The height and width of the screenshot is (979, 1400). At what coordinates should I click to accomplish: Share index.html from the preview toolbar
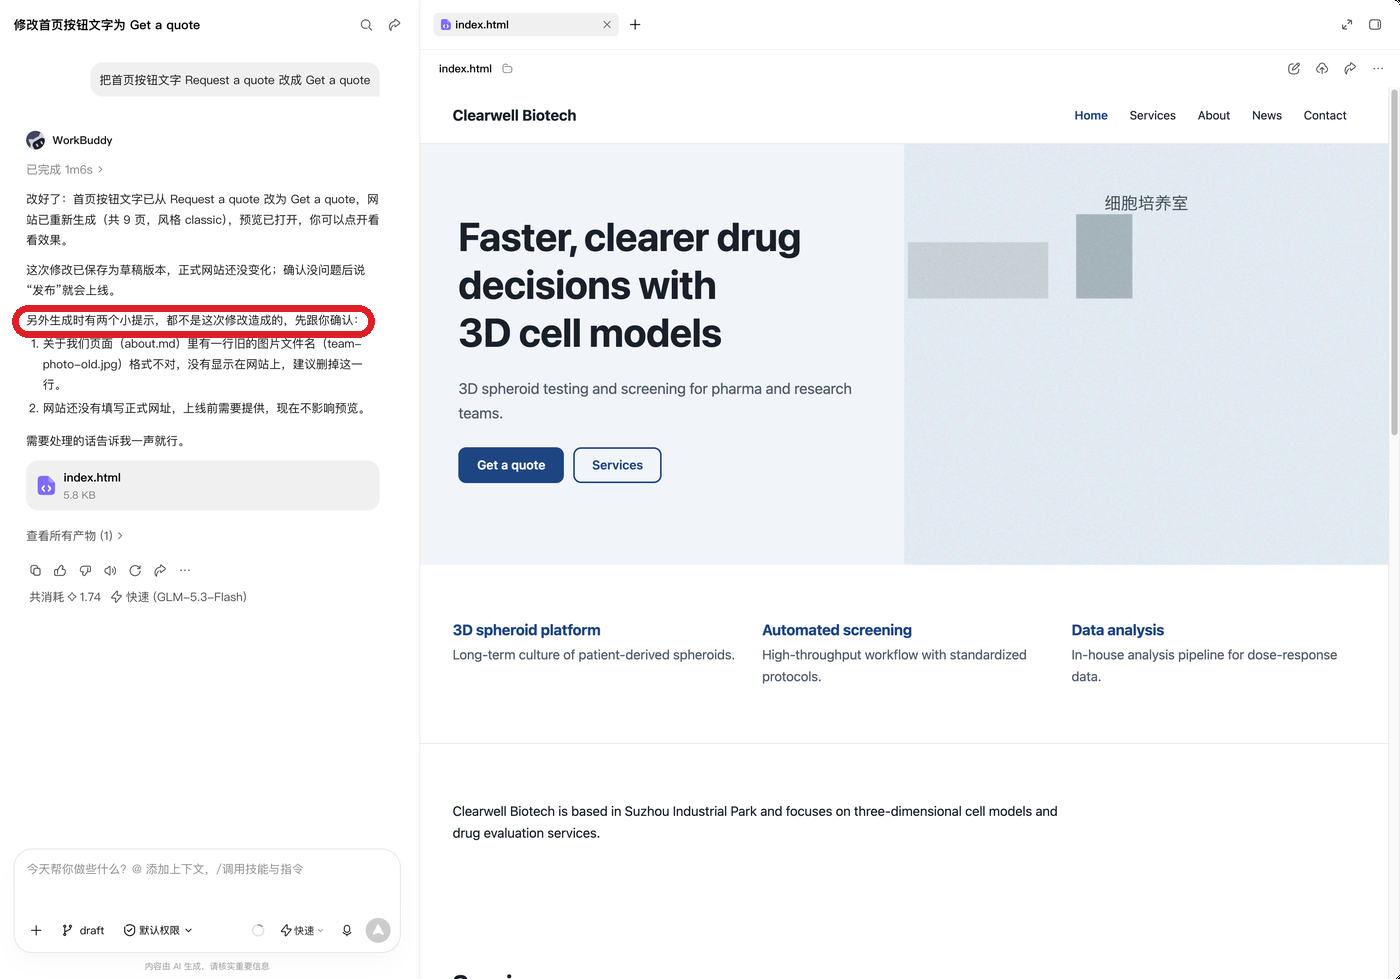1350,68
